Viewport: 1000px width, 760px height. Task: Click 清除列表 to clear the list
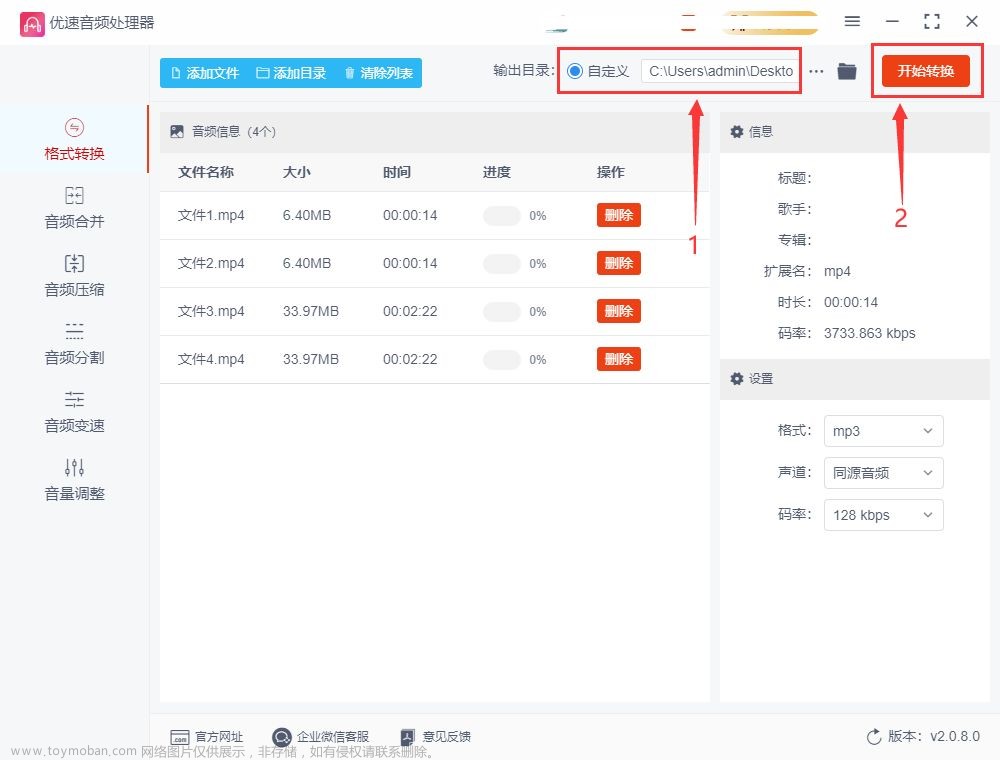[x=379, y=73]
